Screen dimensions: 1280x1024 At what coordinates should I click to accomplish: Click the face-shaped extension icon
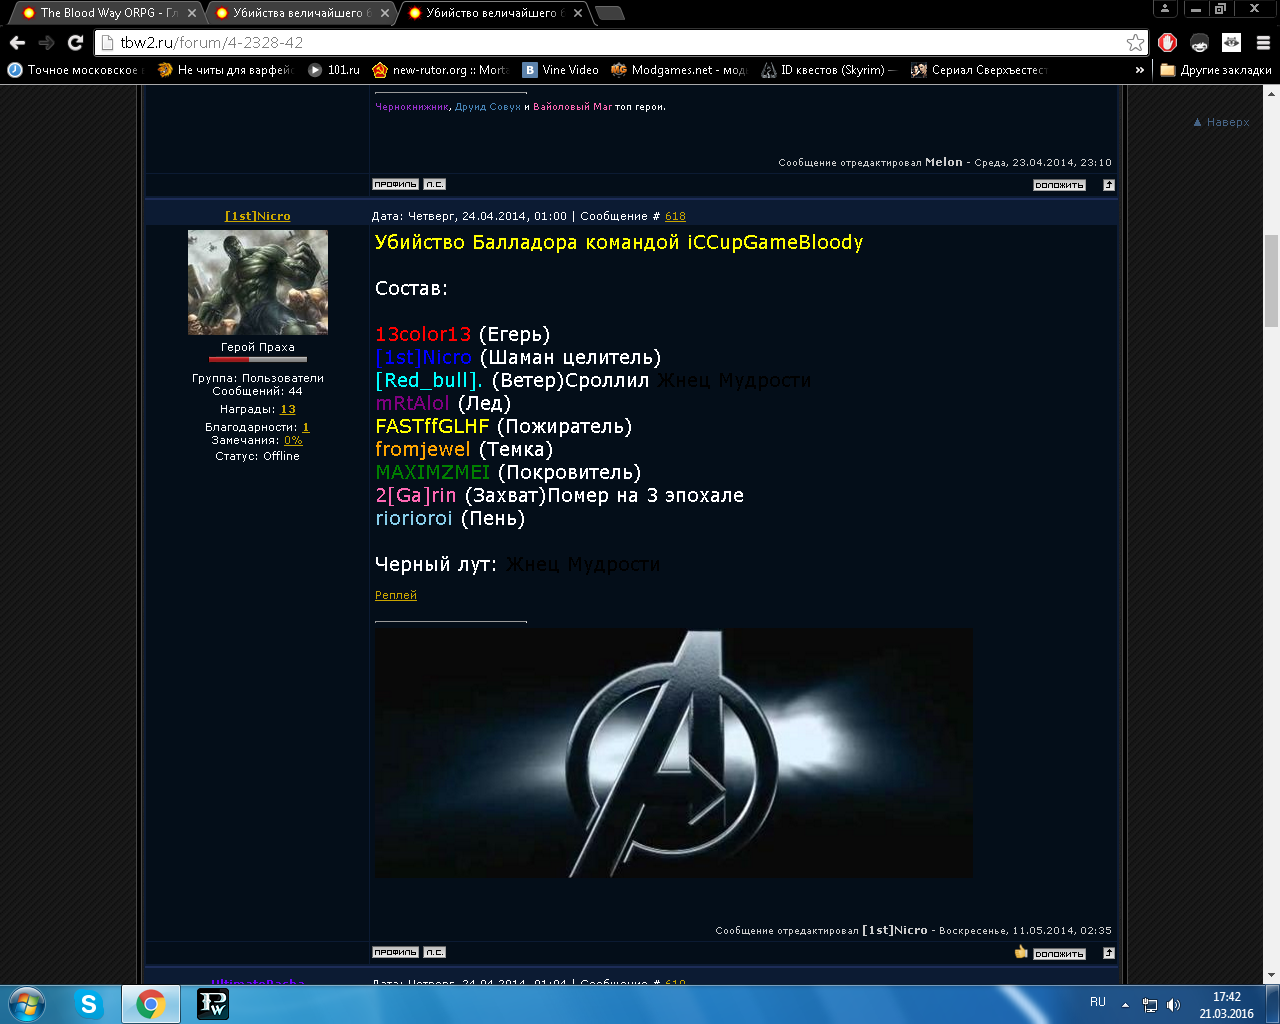click(1199, 42)
